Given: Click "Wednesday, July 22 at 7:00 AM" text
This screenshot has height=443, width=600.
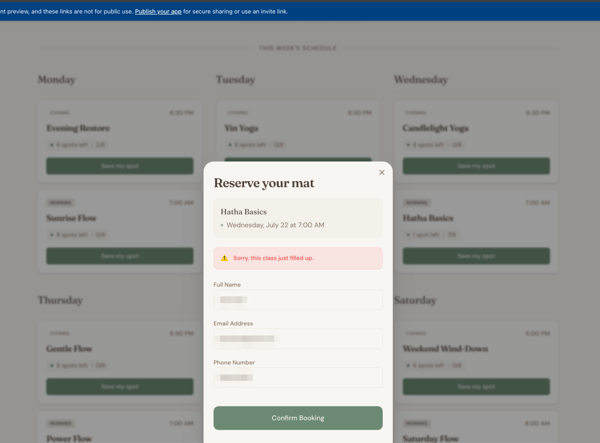Looking at the screenshot, I should [275, 225].
